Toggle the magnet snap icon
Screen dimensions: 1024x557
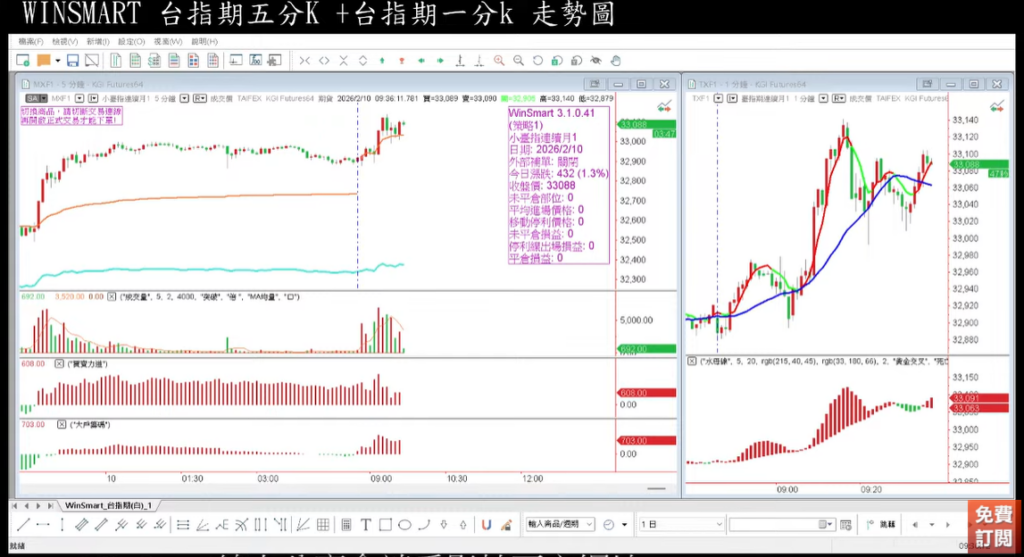click(x=486, y=525)
